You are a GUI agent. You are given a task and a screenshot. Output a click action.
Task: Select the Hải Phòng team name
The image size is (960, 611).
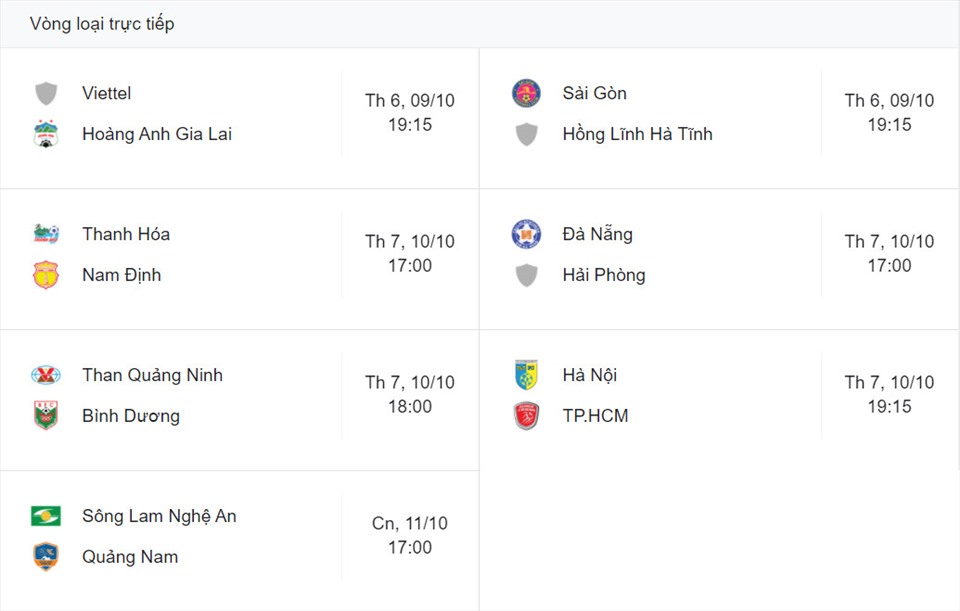604,275
